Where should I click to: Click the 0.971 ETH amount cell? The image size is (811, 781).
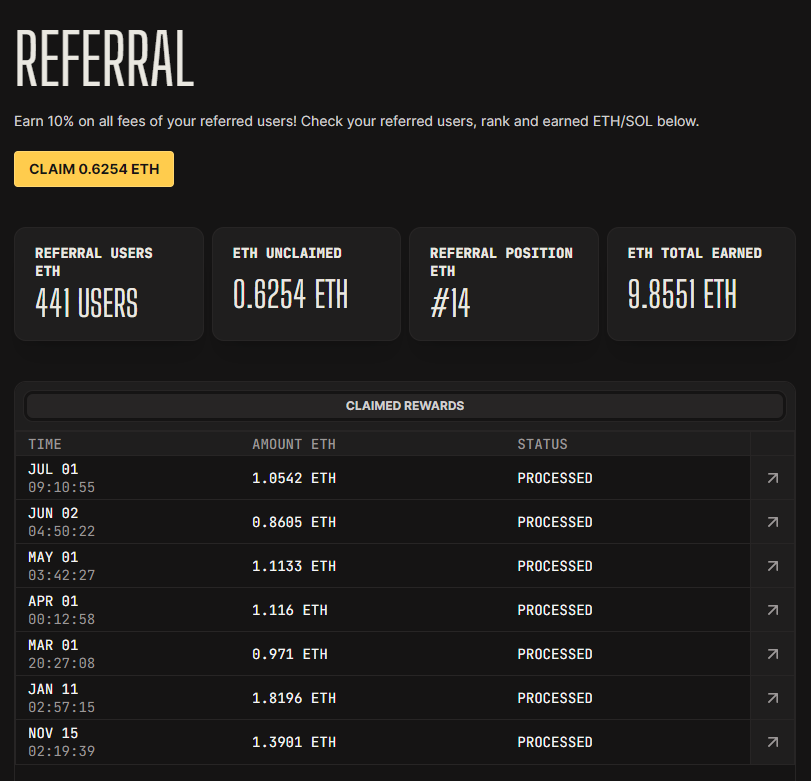click(x=290, y=654)
